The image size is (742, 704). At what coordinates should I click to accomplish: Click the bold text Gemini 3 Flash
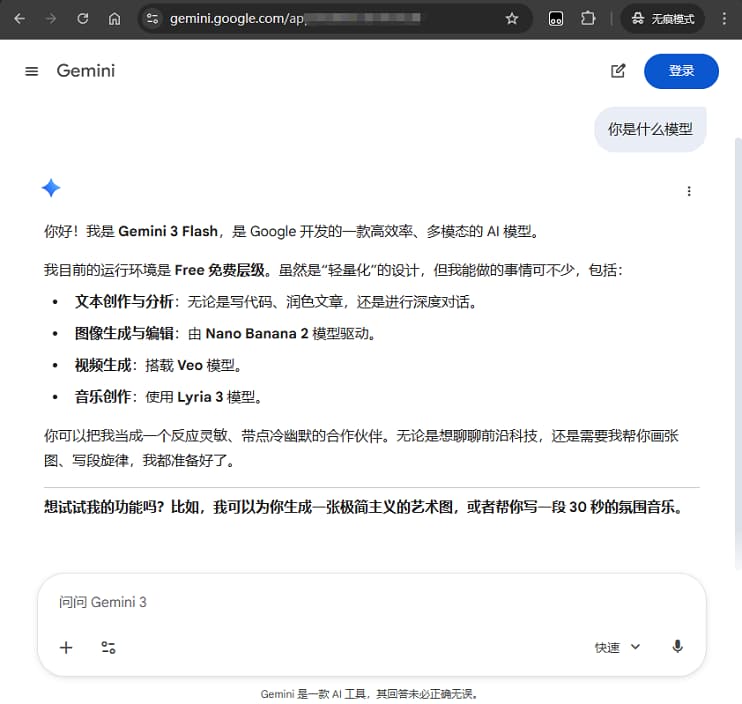[168, 231]
